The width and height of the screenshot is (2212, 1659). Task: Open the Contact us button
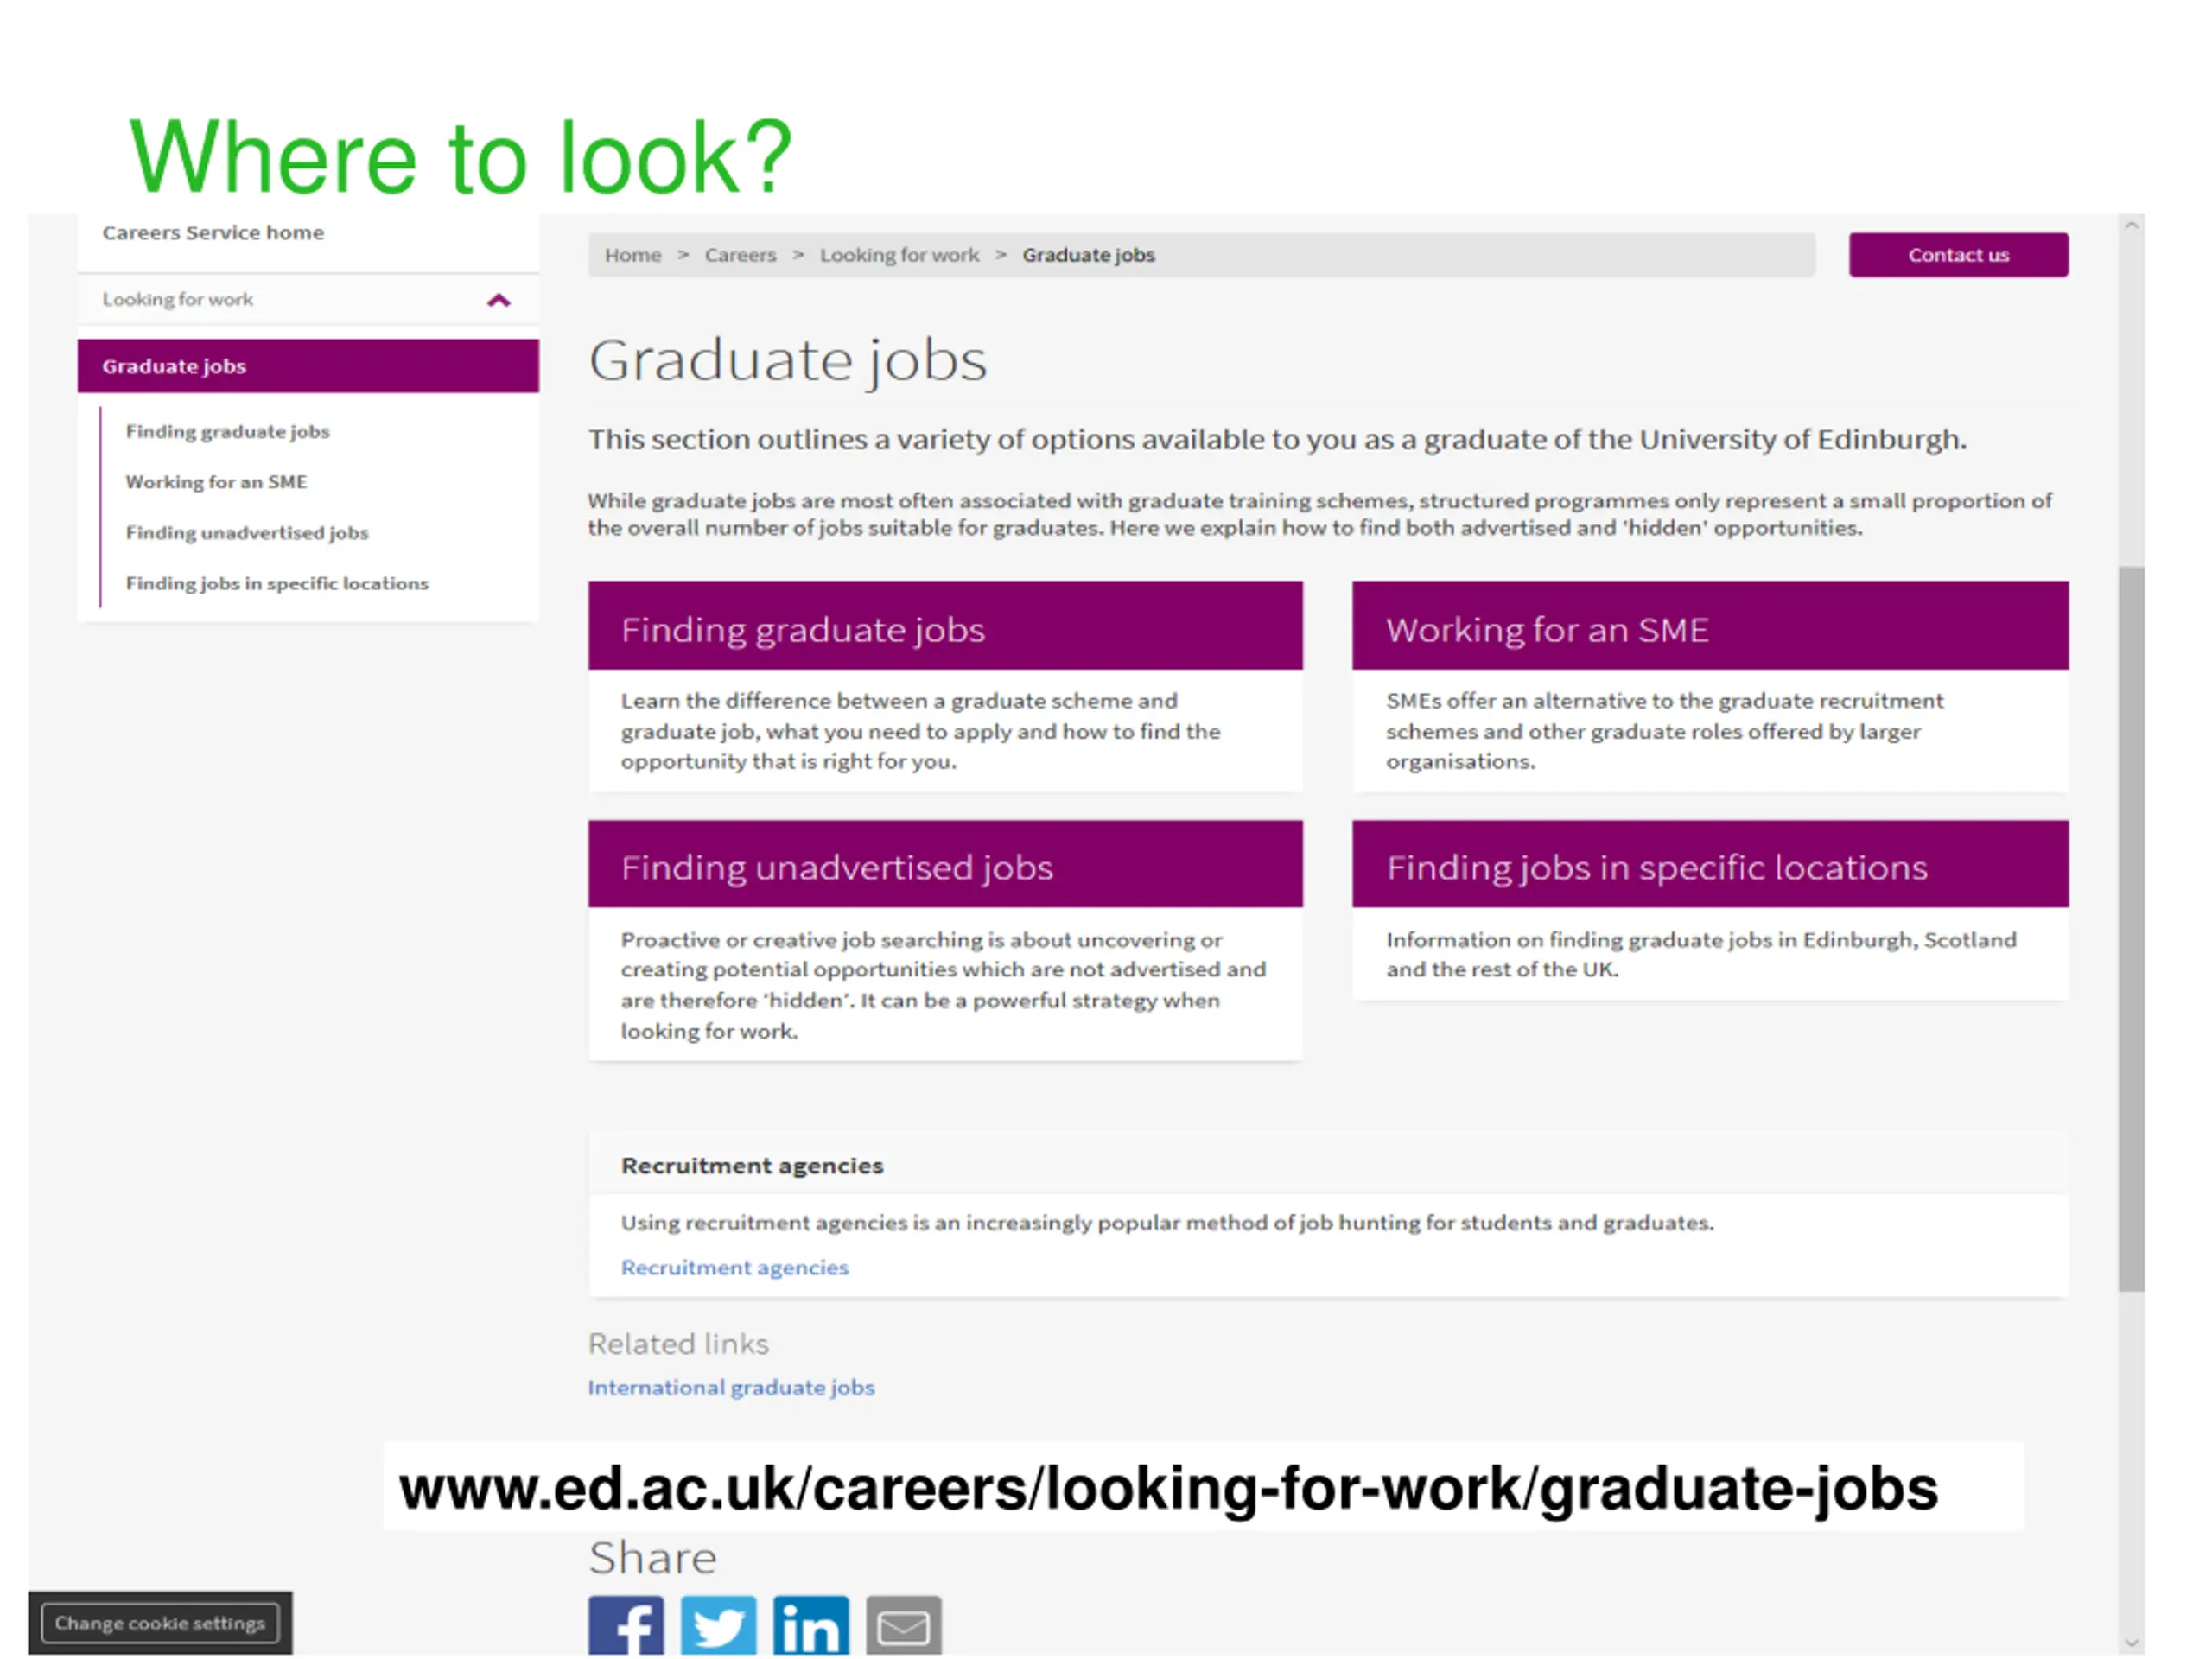(1958, 255)
